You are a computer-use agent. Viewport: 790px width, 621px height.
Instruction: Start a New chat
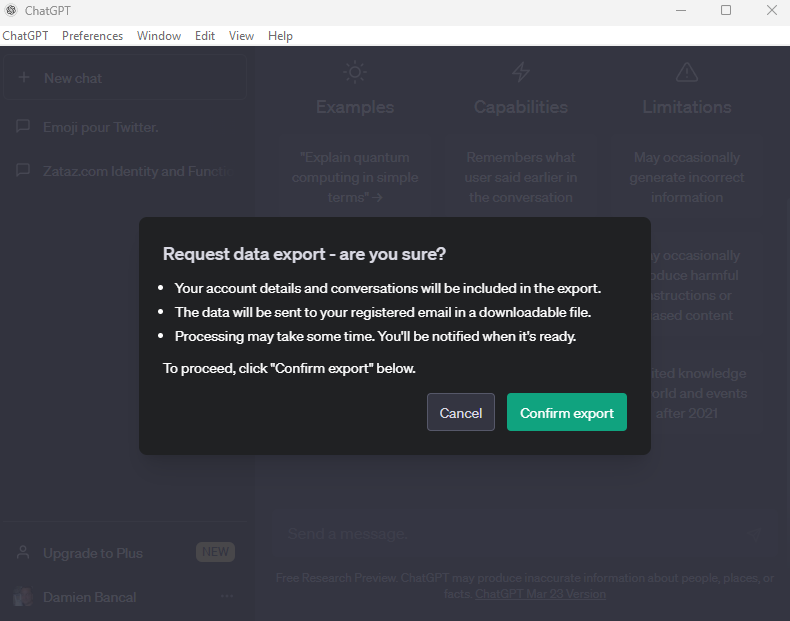pyautogui.click(x=125, y=78)
